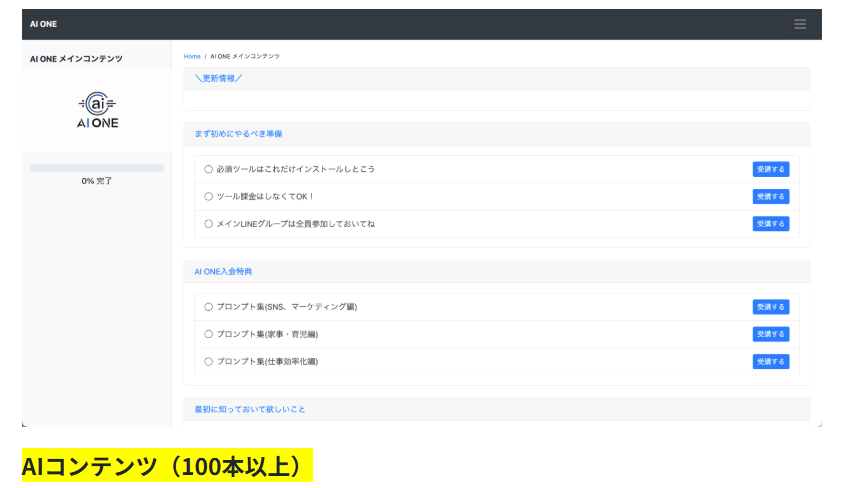
Task: Click the 0% 完了 progress text
Action: click(x=97, y=181)
